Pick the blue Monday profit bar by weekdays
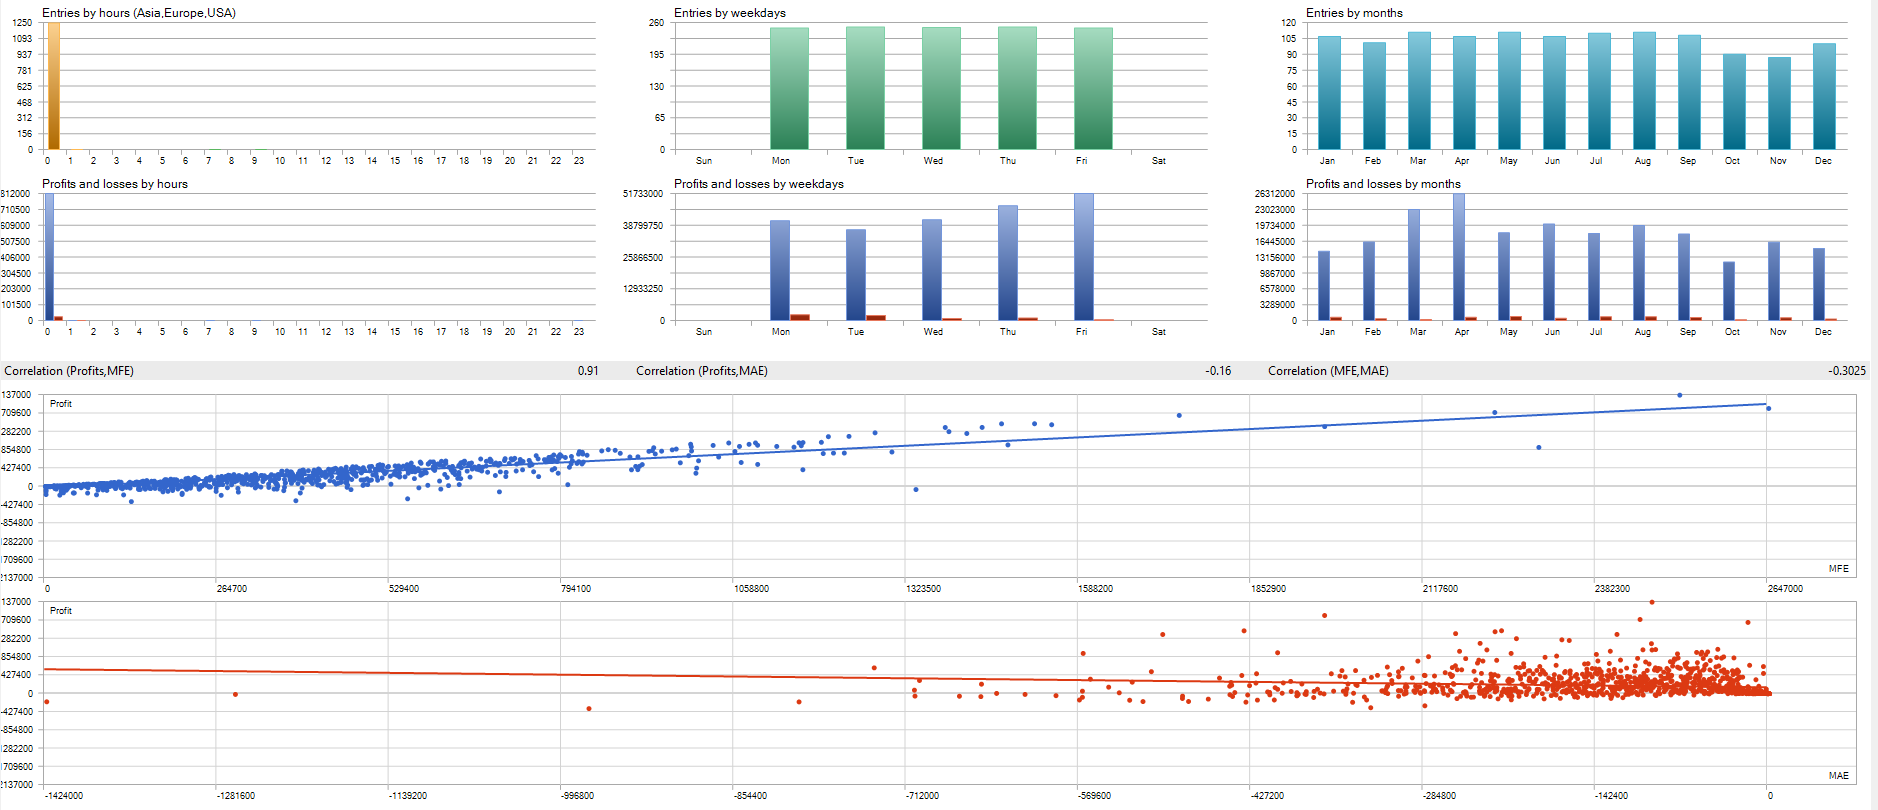 (779, 270)
